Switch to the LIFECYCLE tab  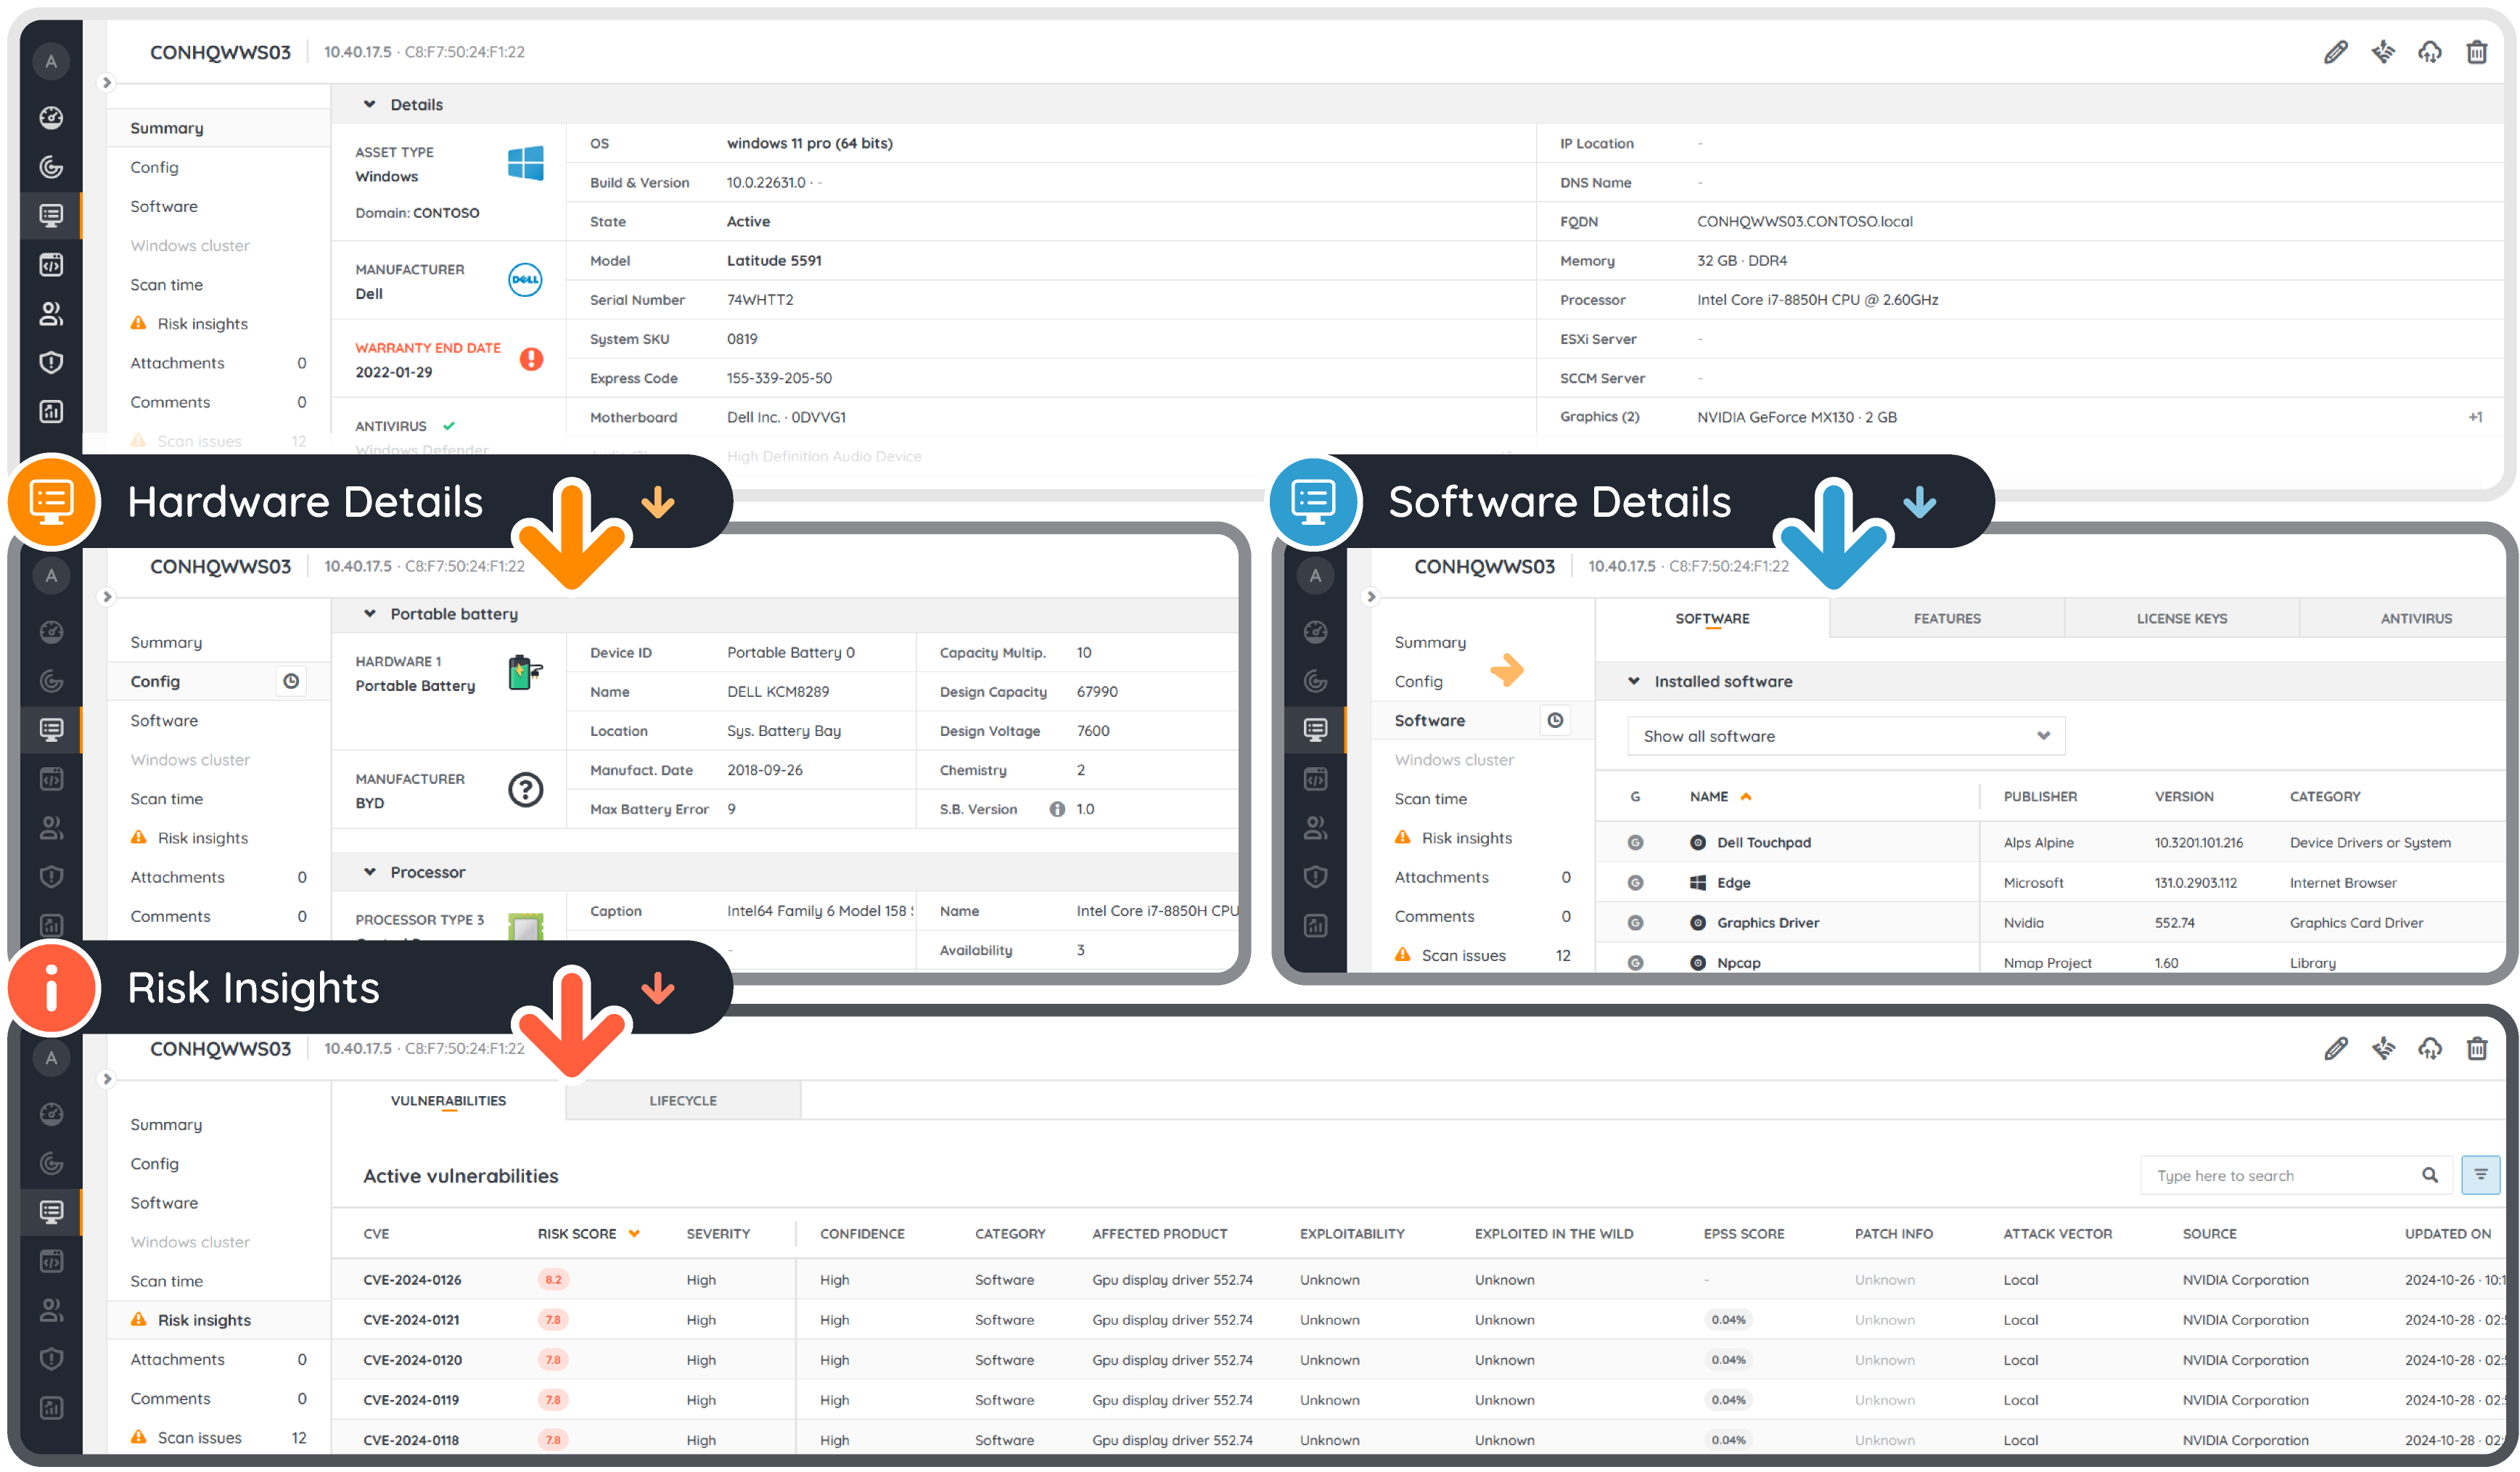coord(683,1100)
